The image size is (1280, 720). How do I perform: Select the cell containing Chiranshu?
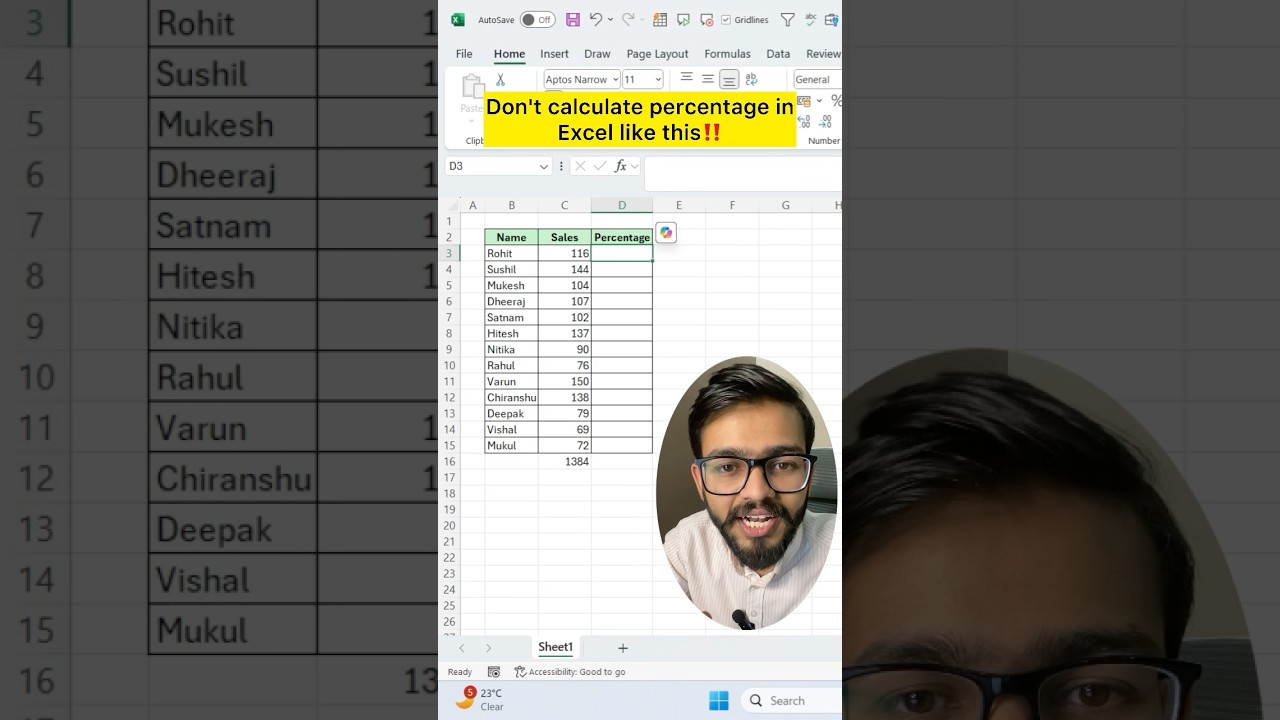[511, 397]
